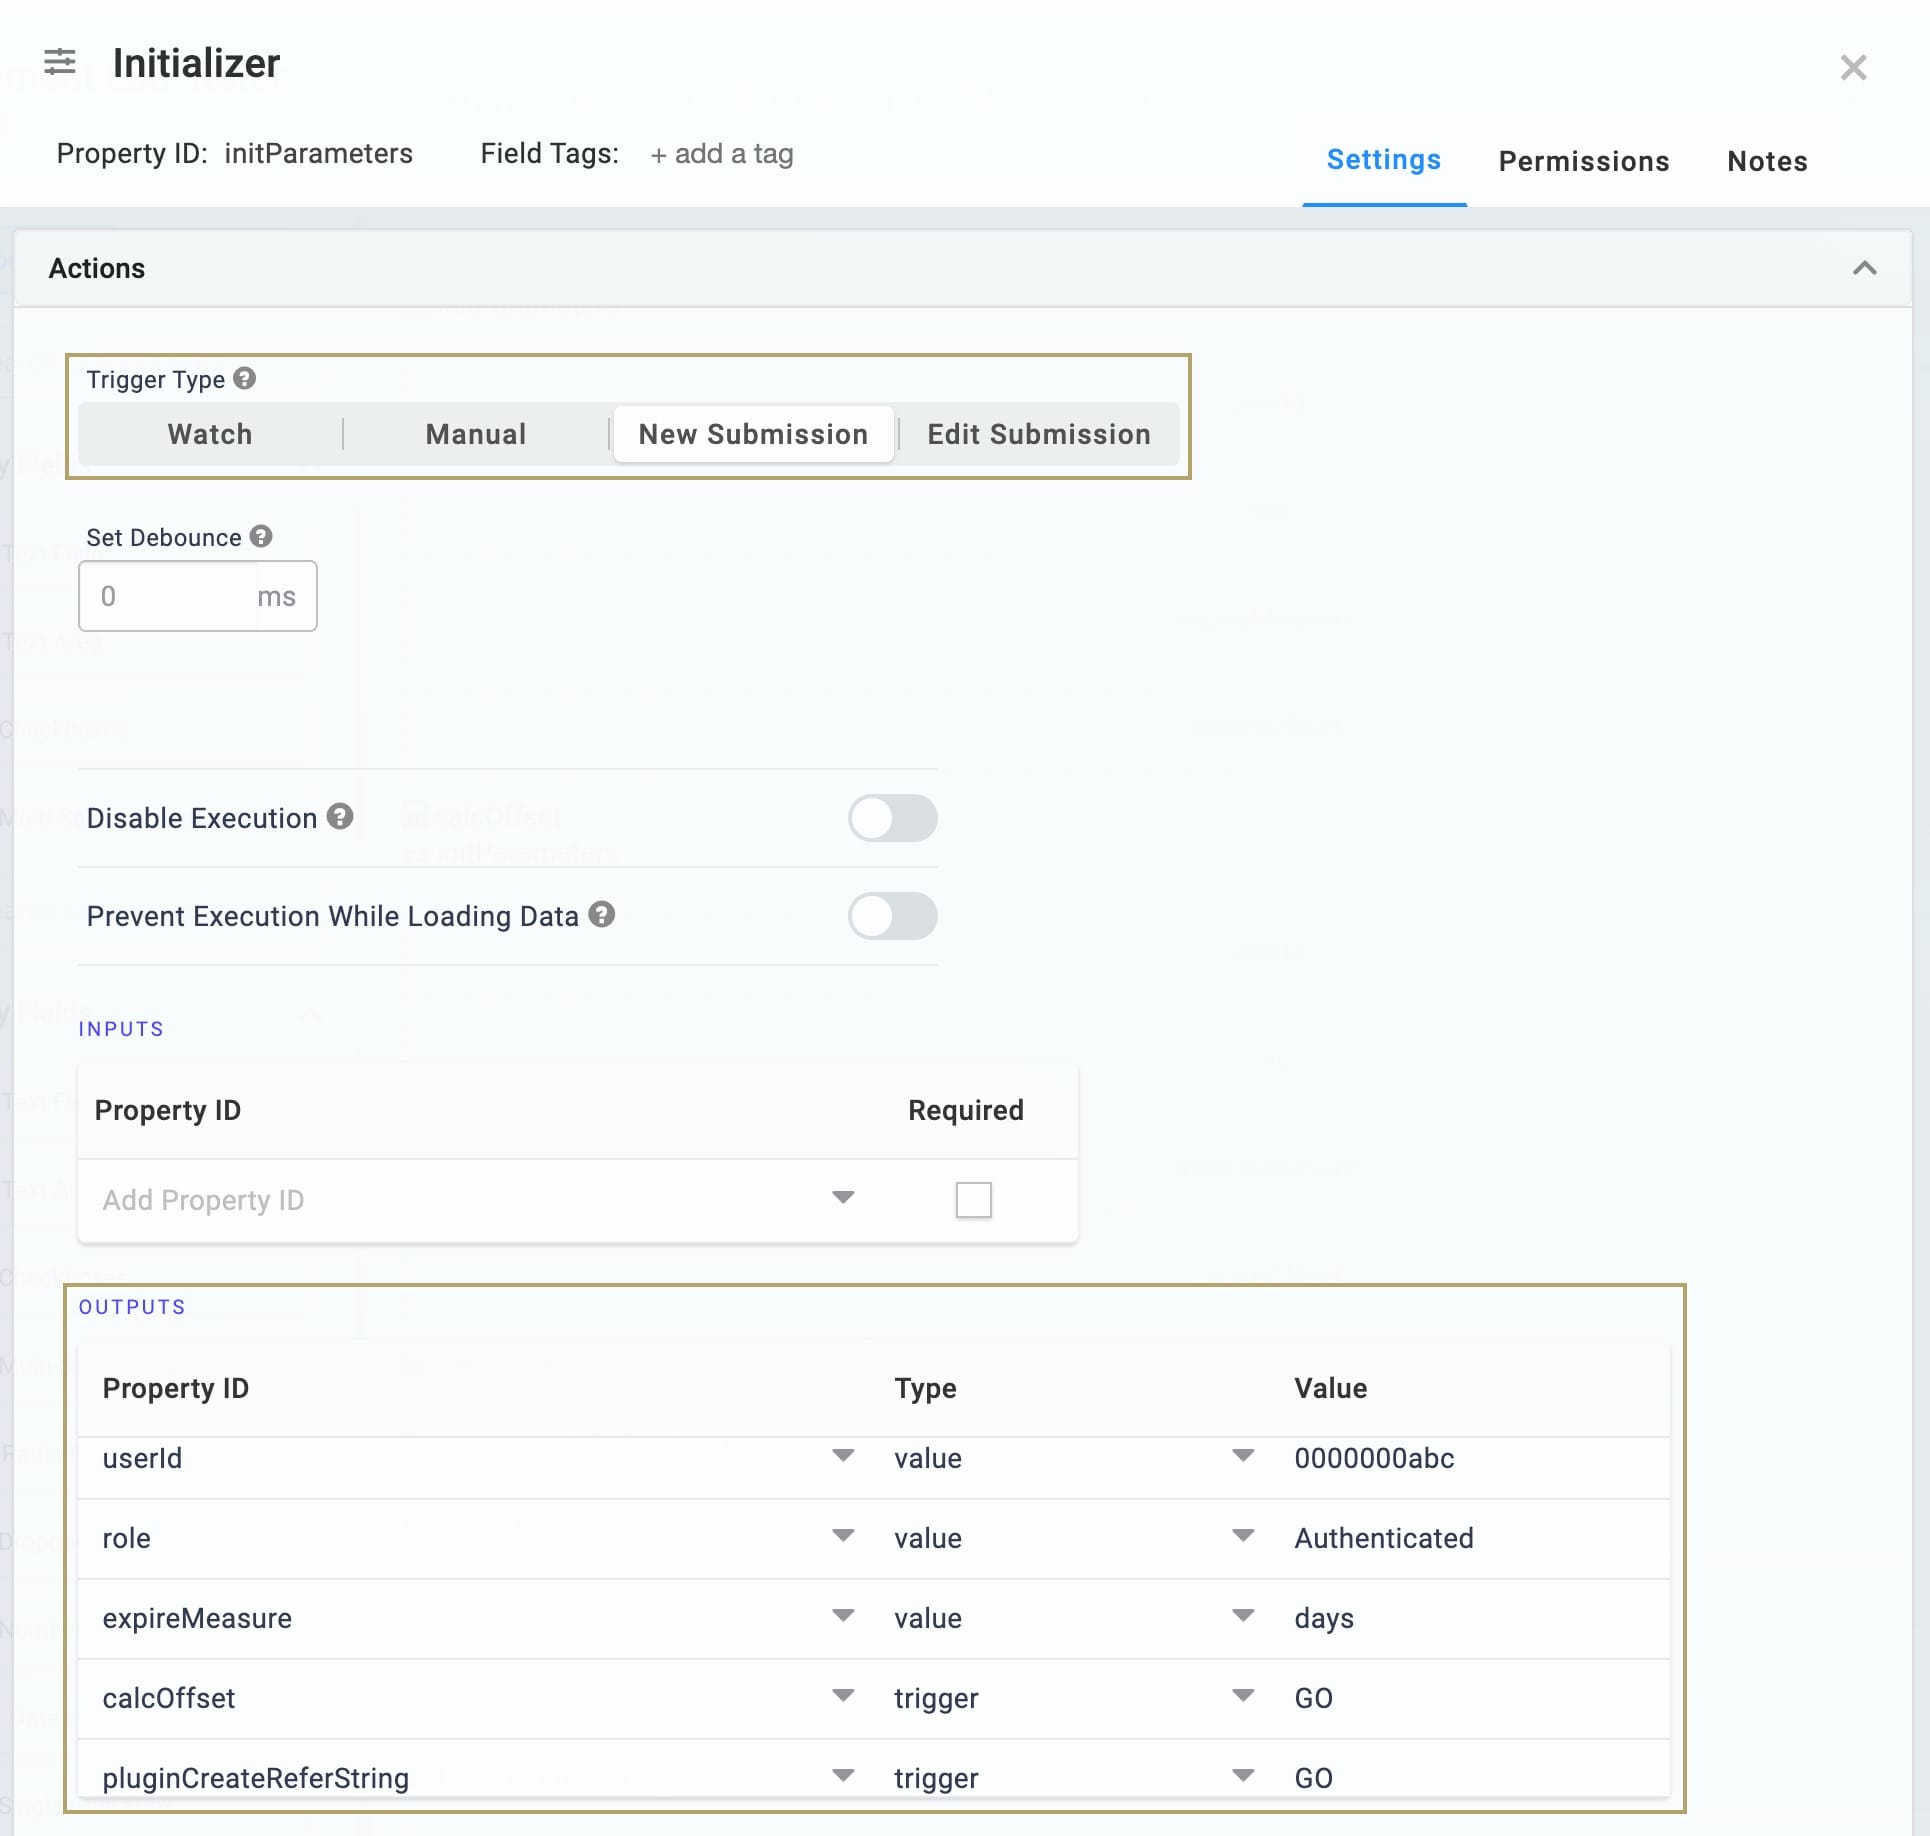Switch to the Notes tab
Screen dimensions: 1930x1836
coord(1767,161)
